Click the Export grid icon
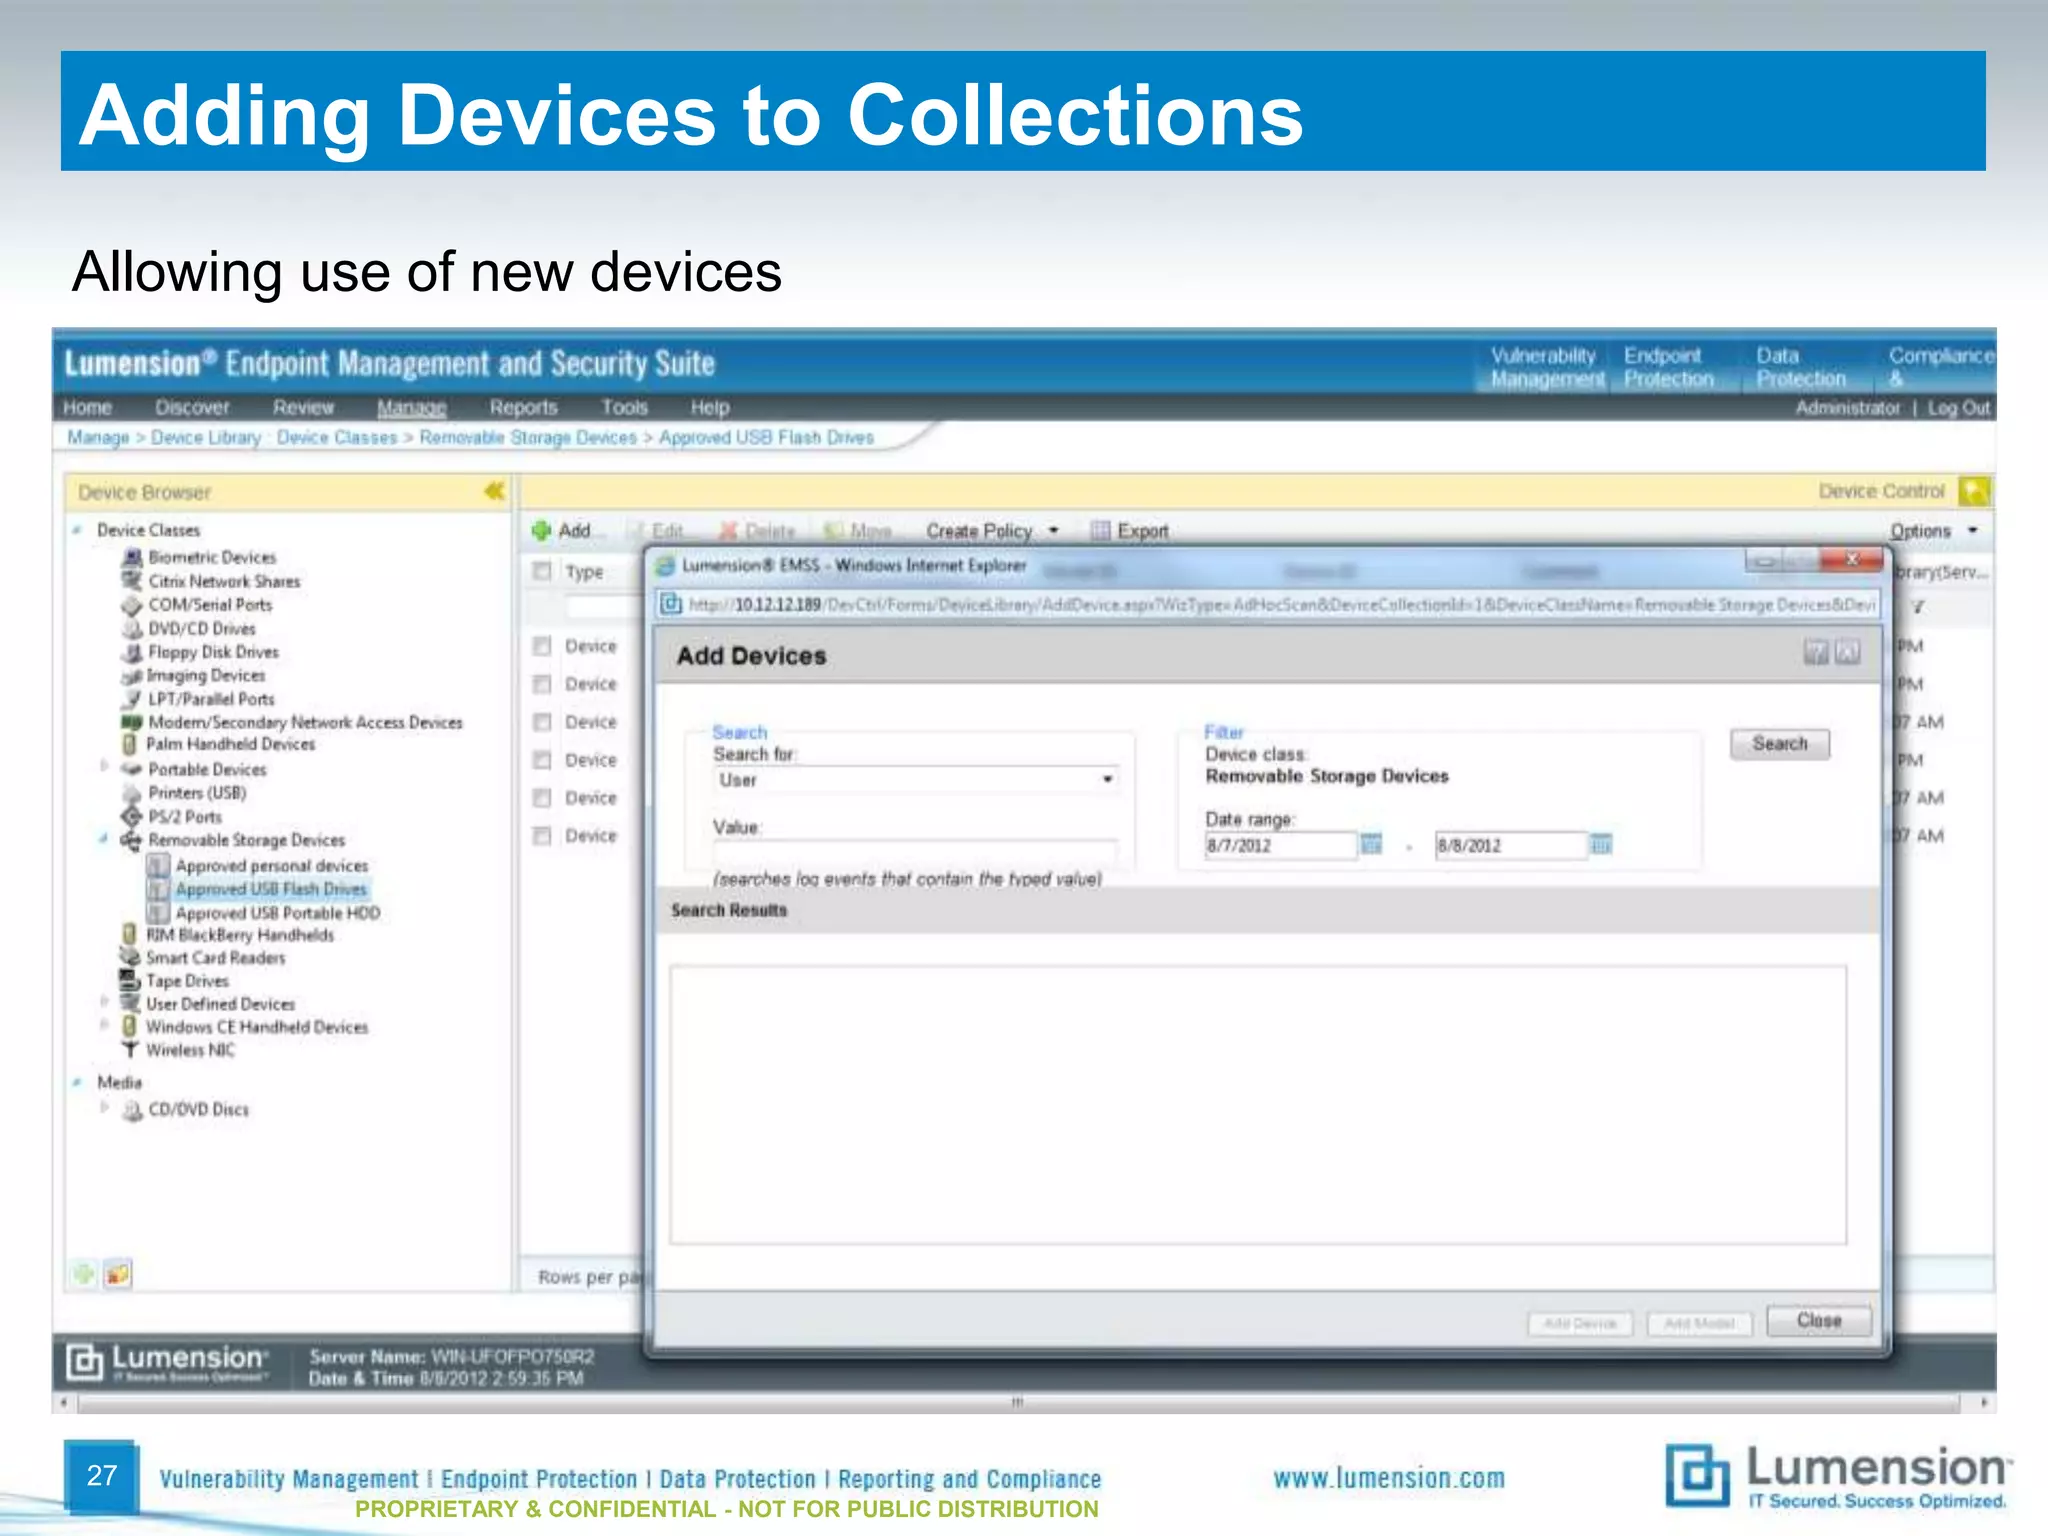The image size is (2048, 1536). [x=1100, y=530]
